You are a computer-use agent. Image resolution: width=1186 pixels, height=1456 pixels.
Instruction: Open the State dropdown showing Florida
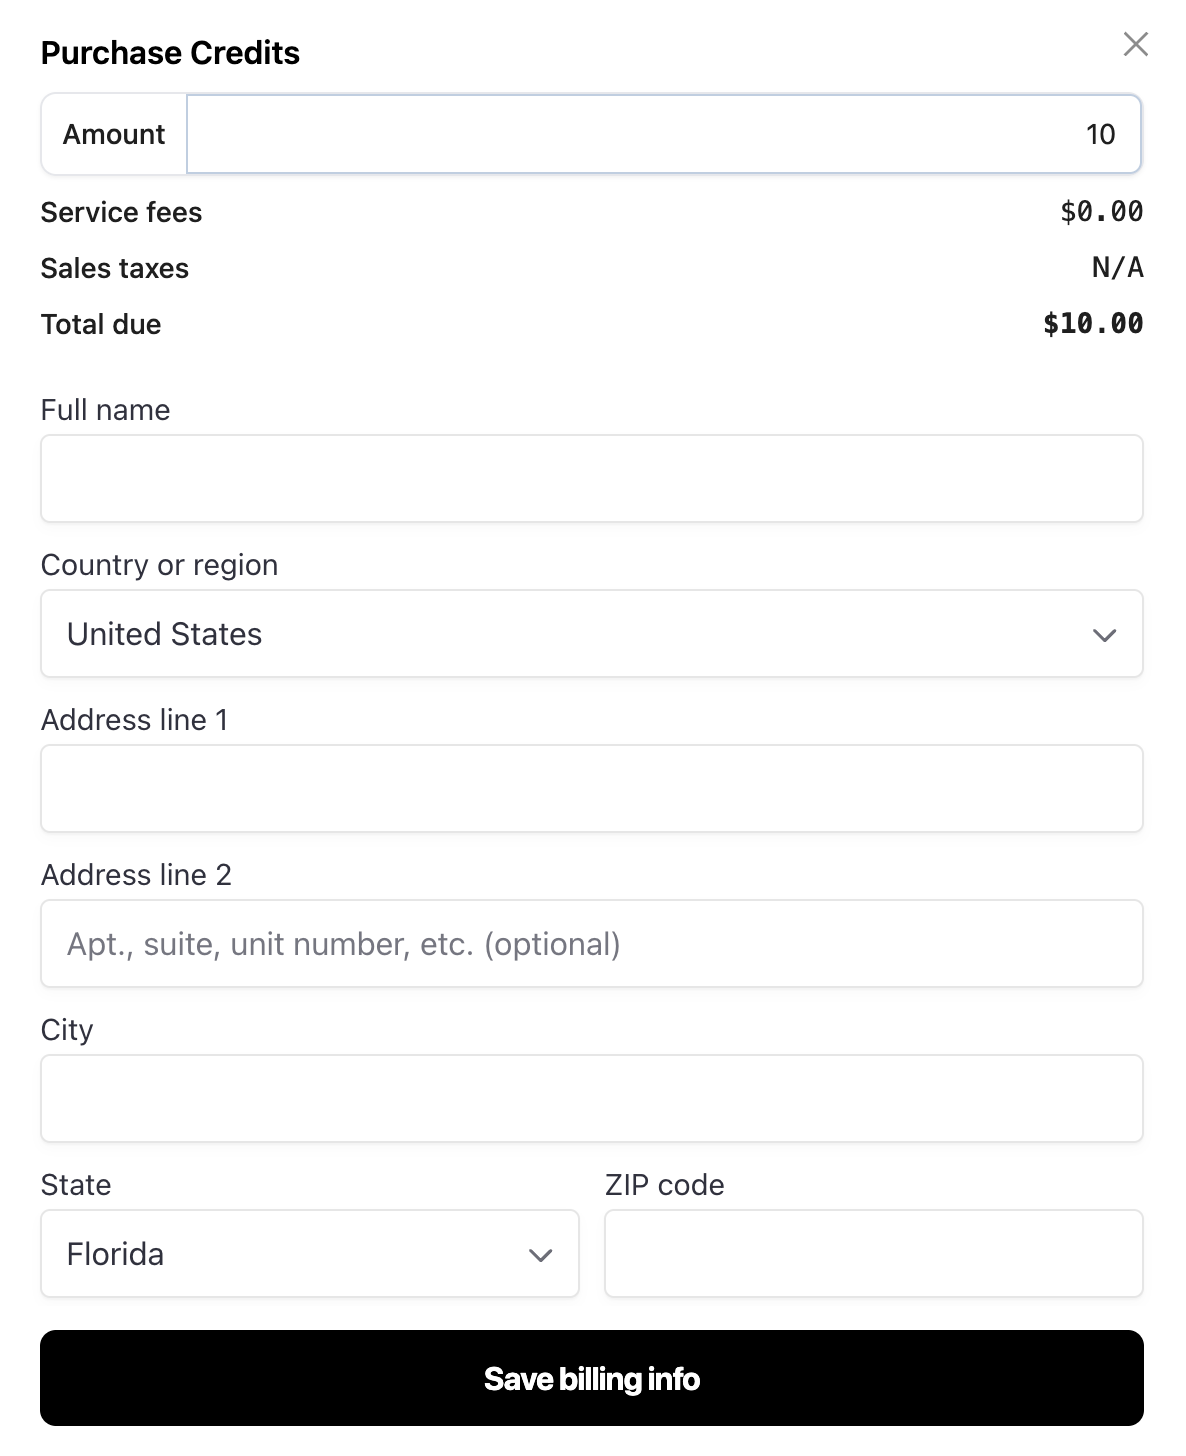pyautogui.click(x=310, y=1254)
